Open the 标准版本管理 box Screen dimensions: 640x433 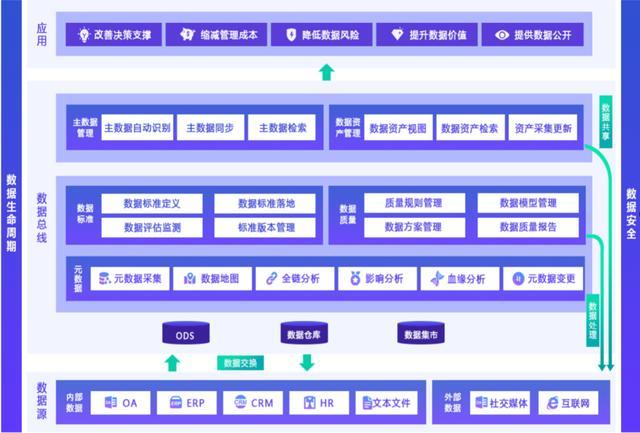coord(265,227)
